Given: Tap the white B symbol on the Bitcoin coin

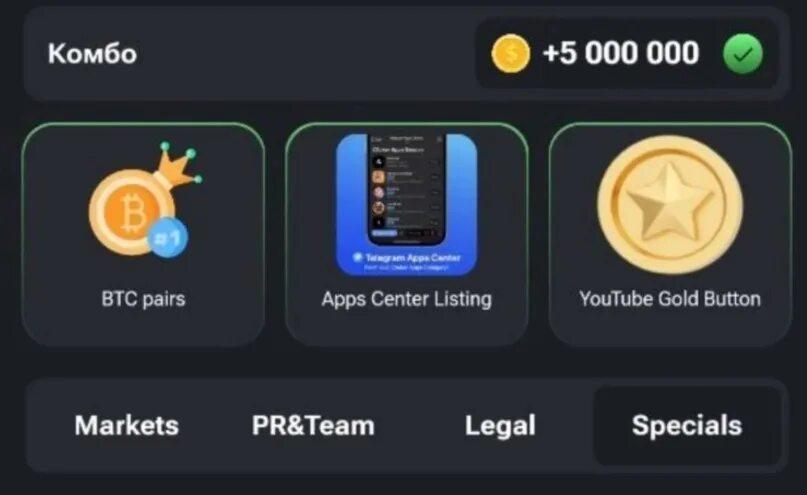Looking at the screenshot, I should click(x=132, y=213).
